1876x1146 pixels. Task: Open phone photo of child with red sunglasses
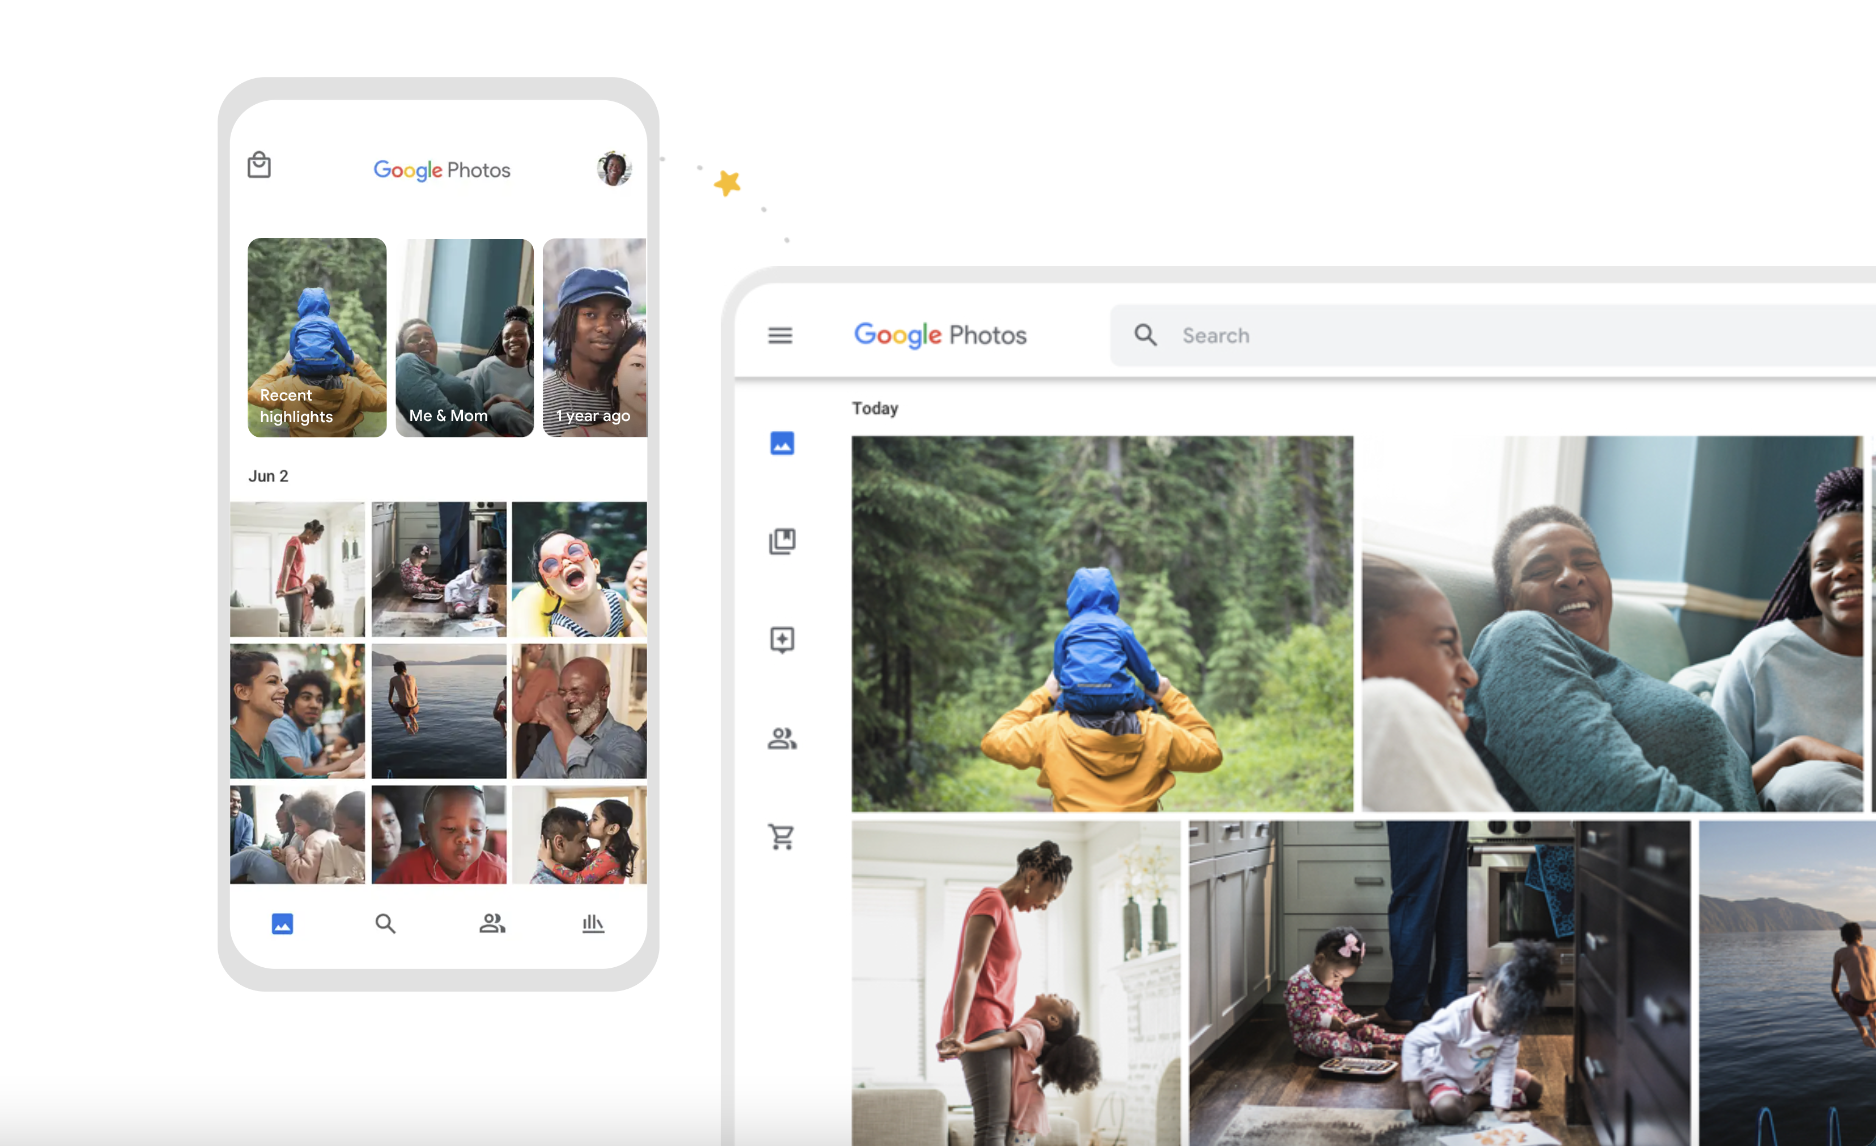point(579,569)
